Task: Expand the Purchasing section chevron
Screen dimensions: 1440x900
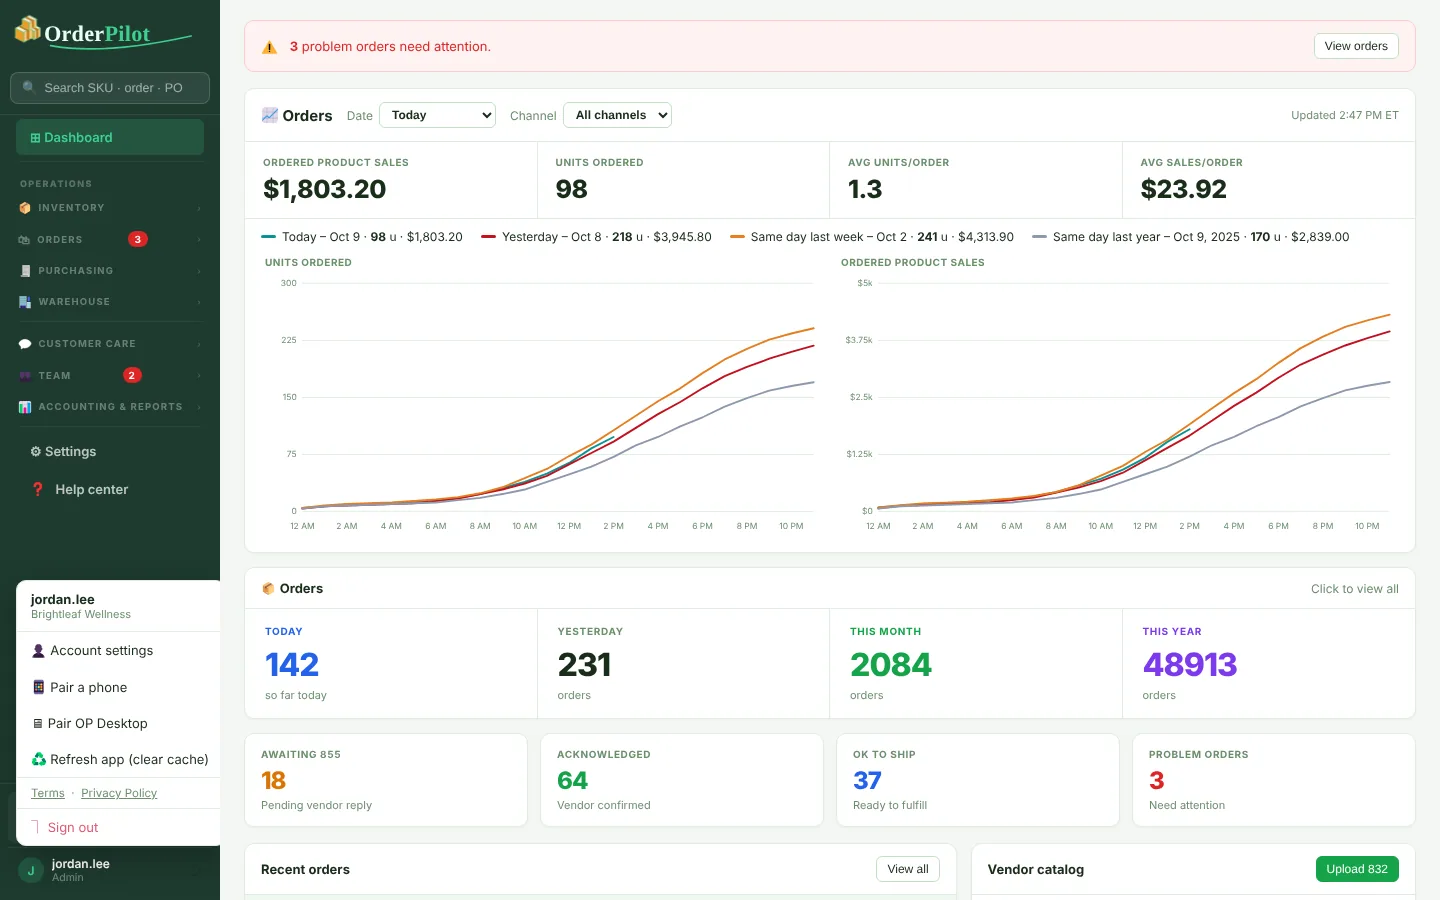Action: point(199,271)
